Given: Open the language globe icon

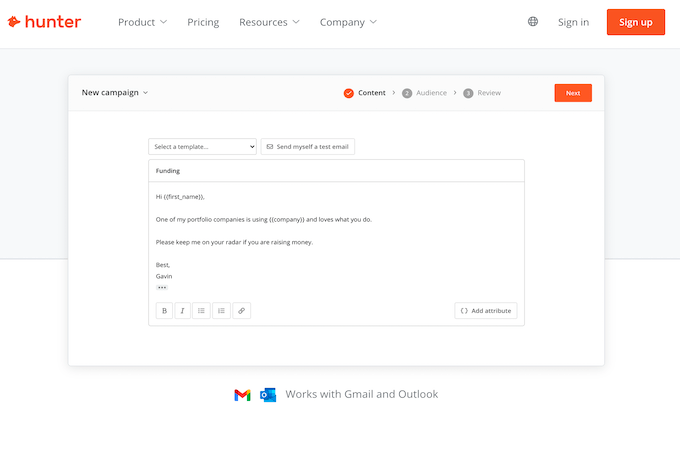Looking at the screenshot, I should click(533, 22).
